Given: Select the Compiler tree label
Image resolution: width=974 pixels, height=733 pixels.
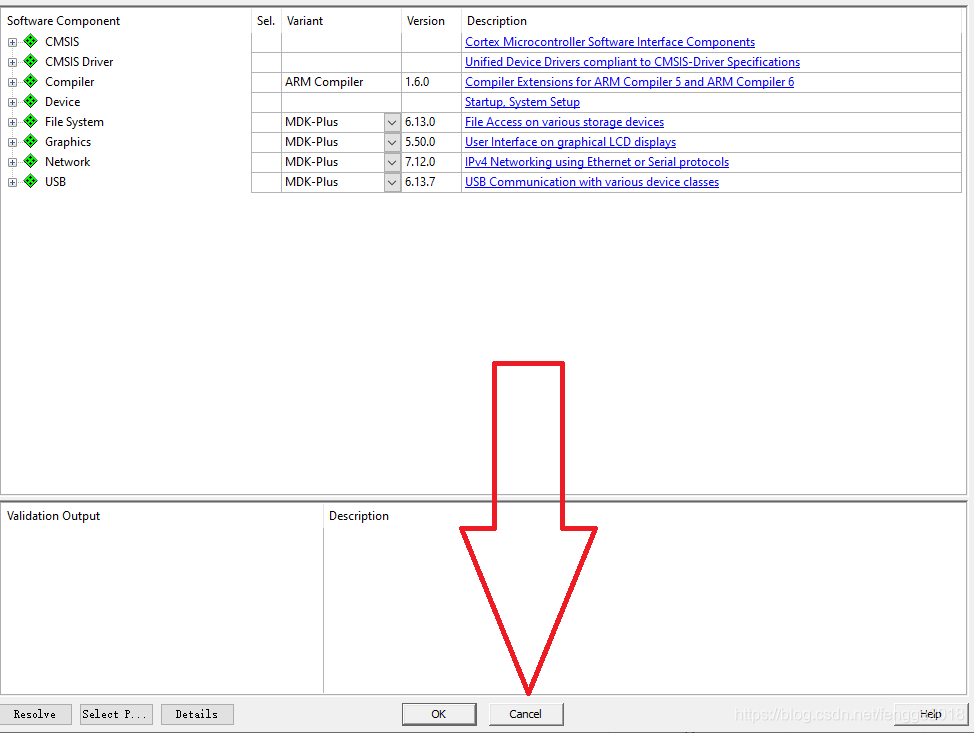Looking at the screenshot, I should click(x=70, y=81).
